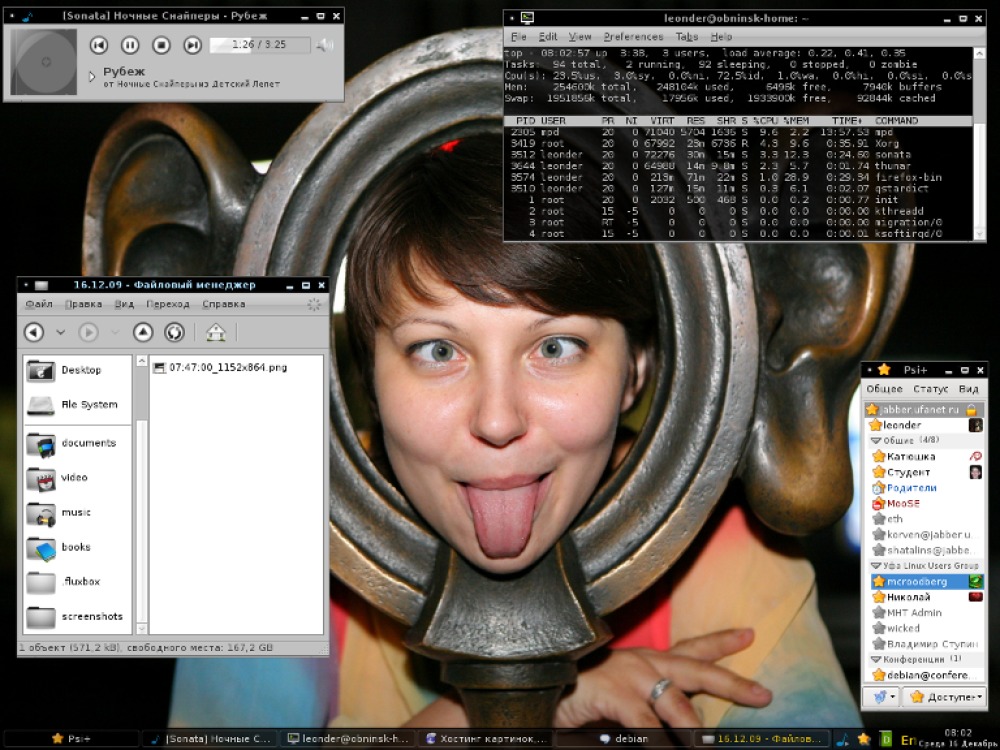The image size is (1000, 750).
Task: Open File System in sidebar
Action: [77, 404]
